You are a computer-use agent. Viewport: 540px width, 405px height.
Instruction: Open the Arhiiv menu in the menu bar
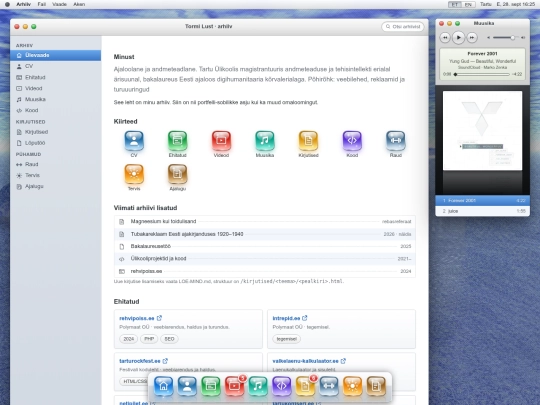coord(23,4)
